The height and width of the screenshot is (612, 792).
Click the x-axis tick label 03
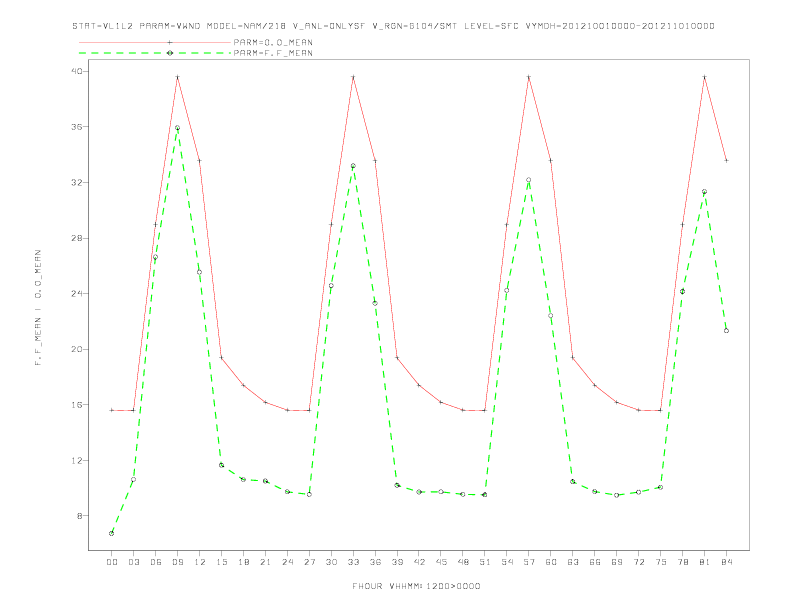(x=133, y=562)
